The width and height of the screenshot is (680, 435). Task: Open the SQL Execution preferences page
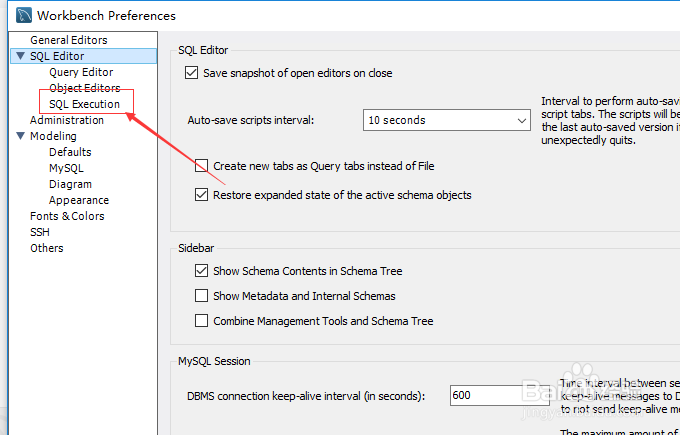84,104
